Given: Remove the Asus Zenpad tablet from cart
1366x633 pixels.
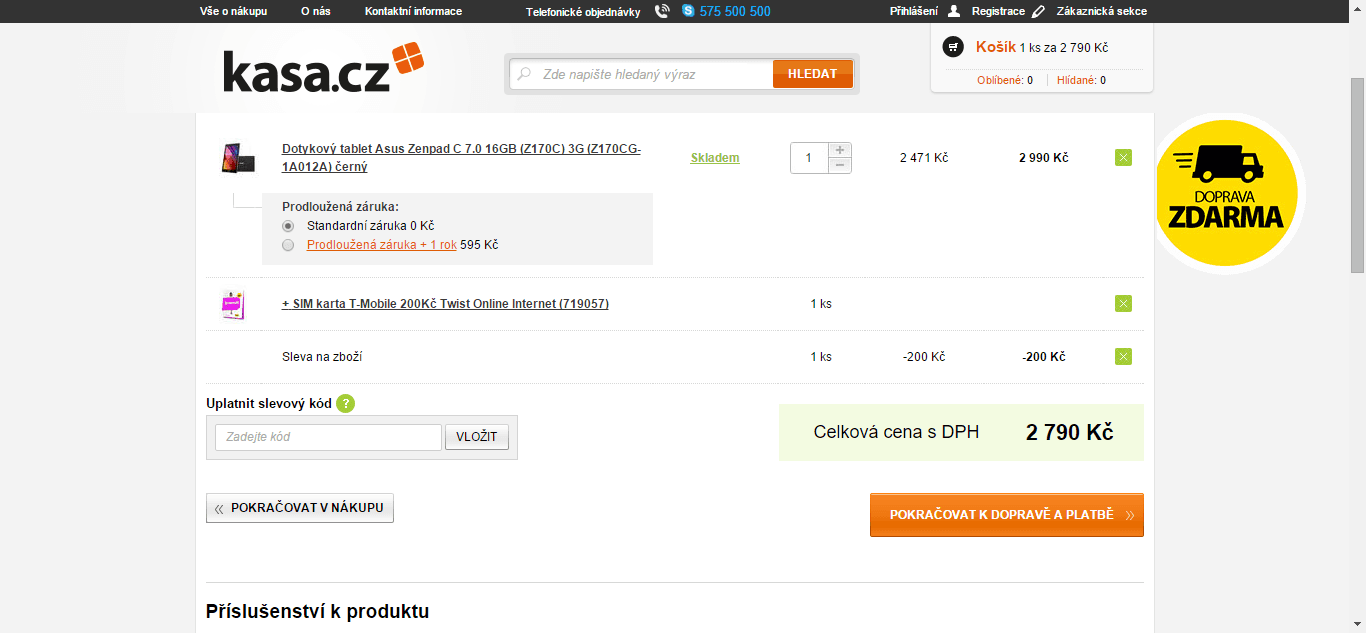Looking at the screenshot, I should click(x=1123, y=157).
